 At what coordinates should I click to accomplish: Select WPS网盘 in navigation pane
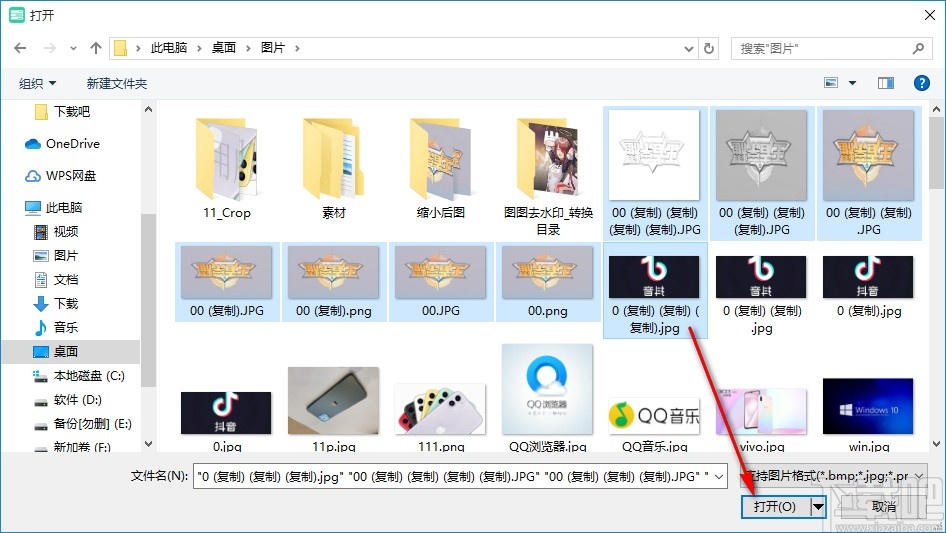pyautogui.click(x=60, y=176)
